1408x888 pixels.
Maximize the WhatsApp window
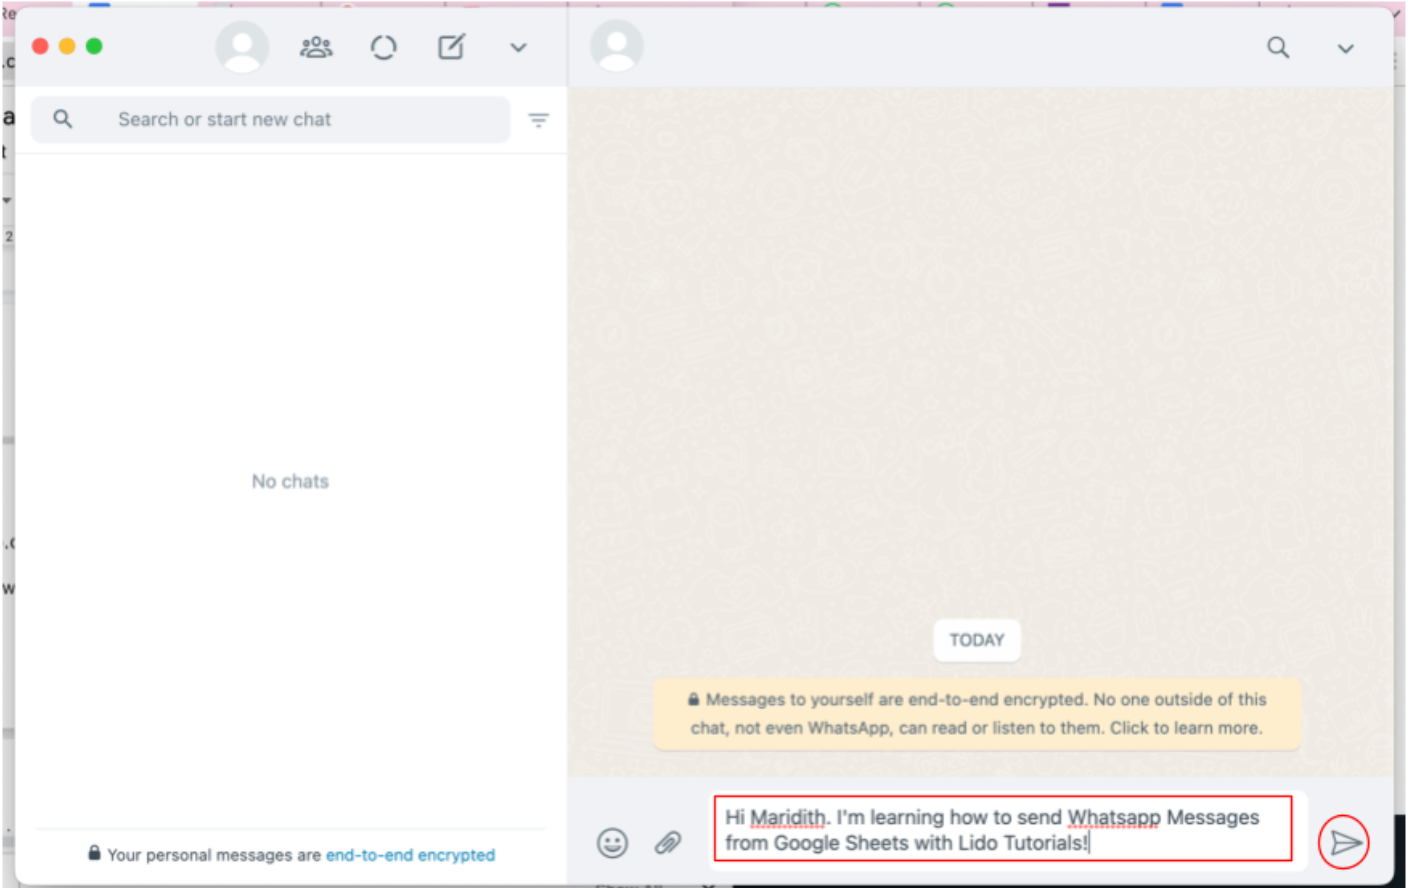[x=94, y=46]
